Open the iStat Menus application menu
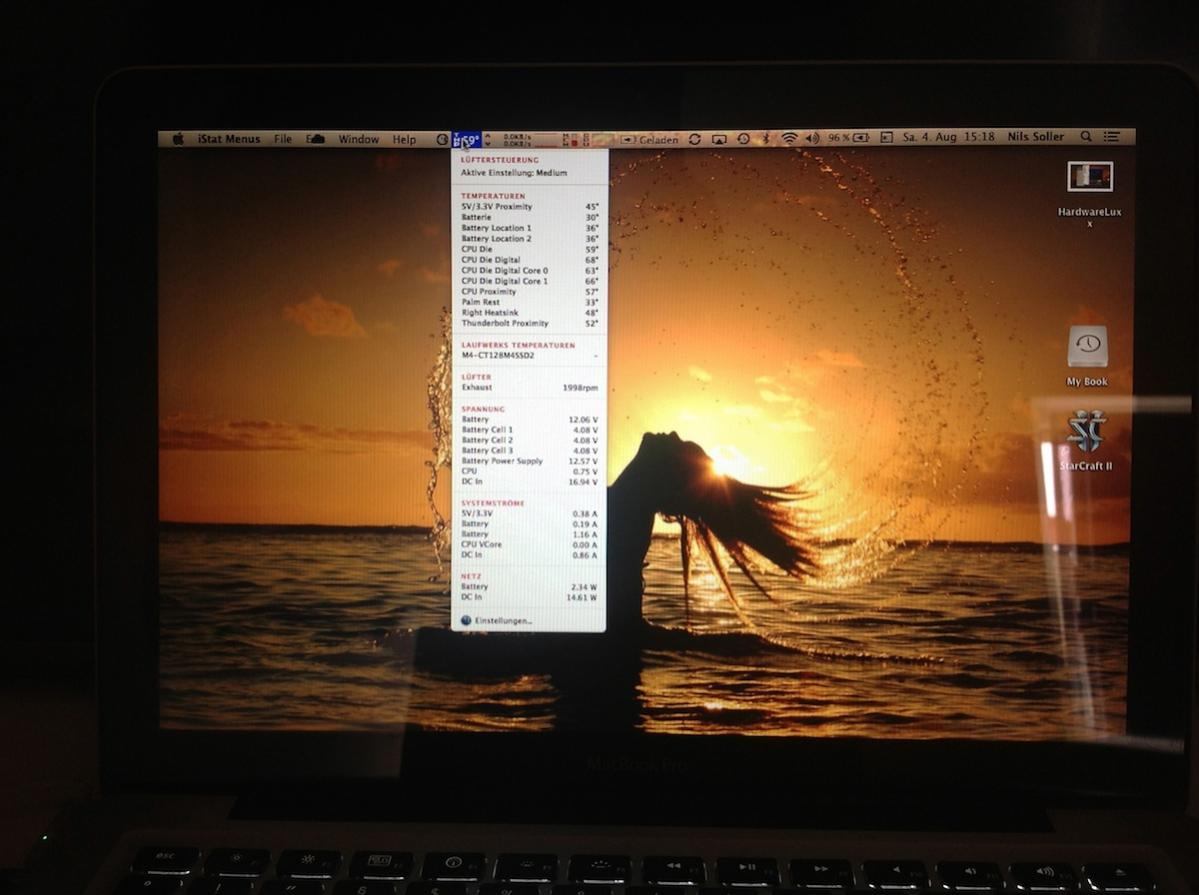The image size is (1199, 895). coord(229,138)
